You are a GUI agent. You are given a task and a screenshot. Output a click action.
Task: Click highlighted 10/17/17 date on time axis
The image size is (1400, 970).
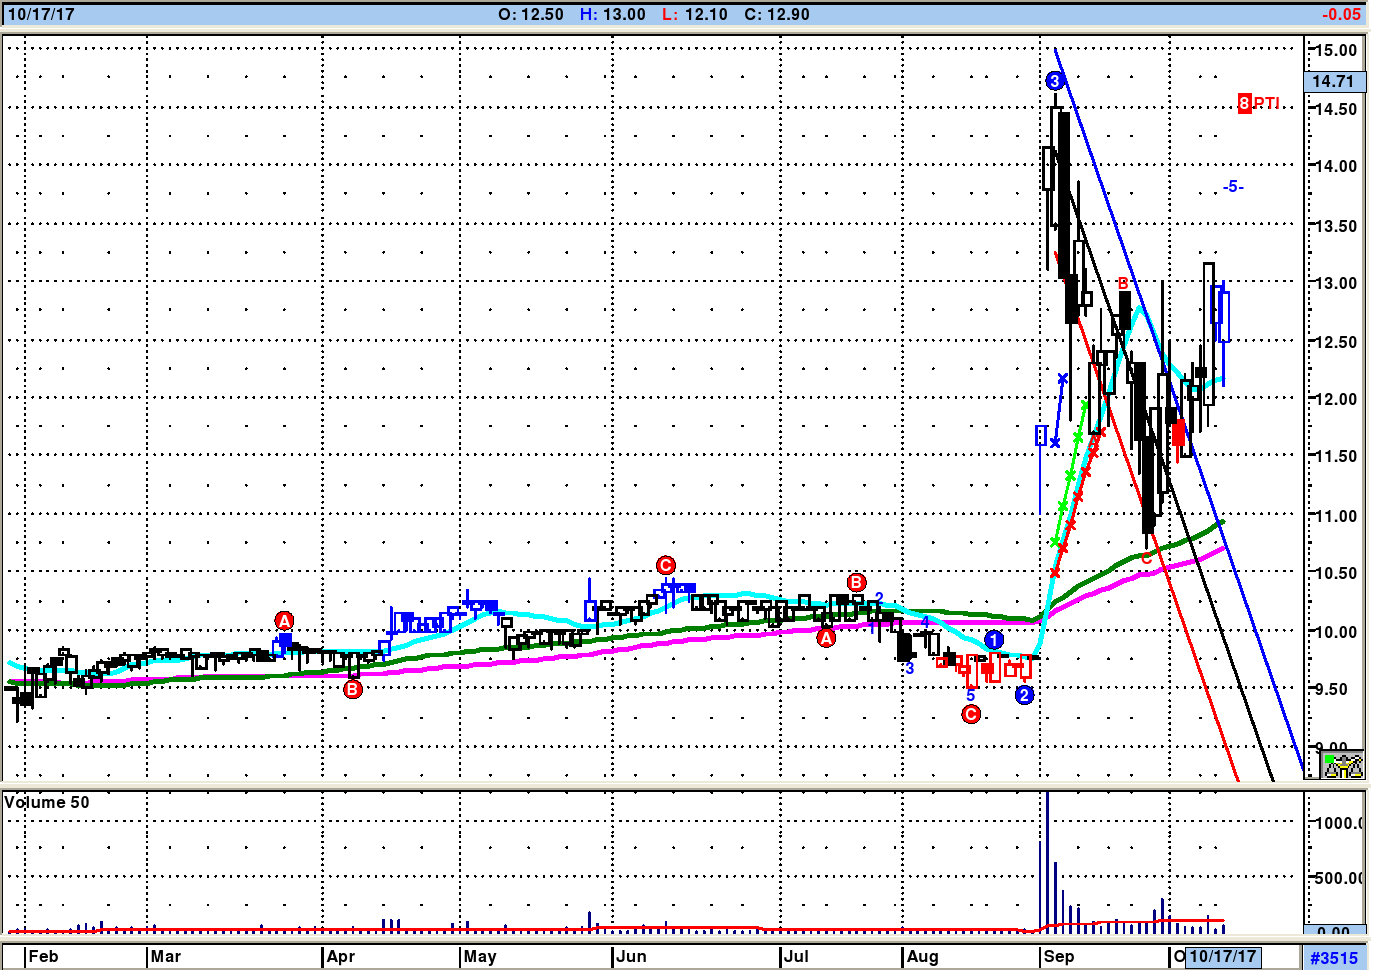1222,957
